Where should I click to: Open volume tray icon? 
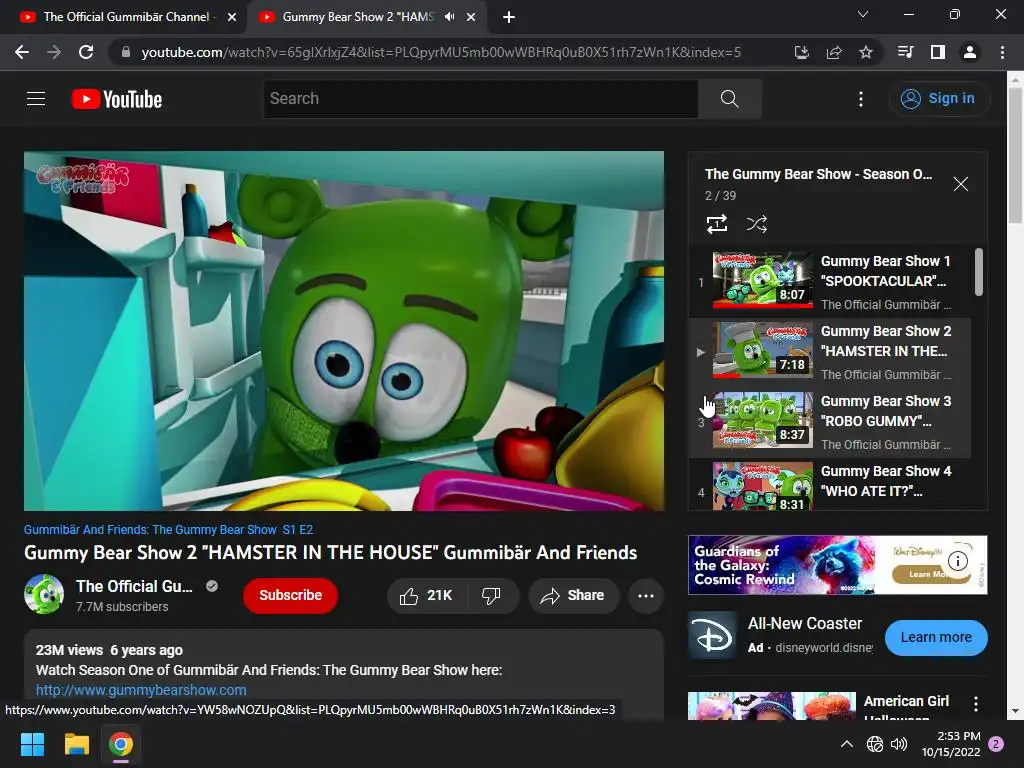(899, 744)
